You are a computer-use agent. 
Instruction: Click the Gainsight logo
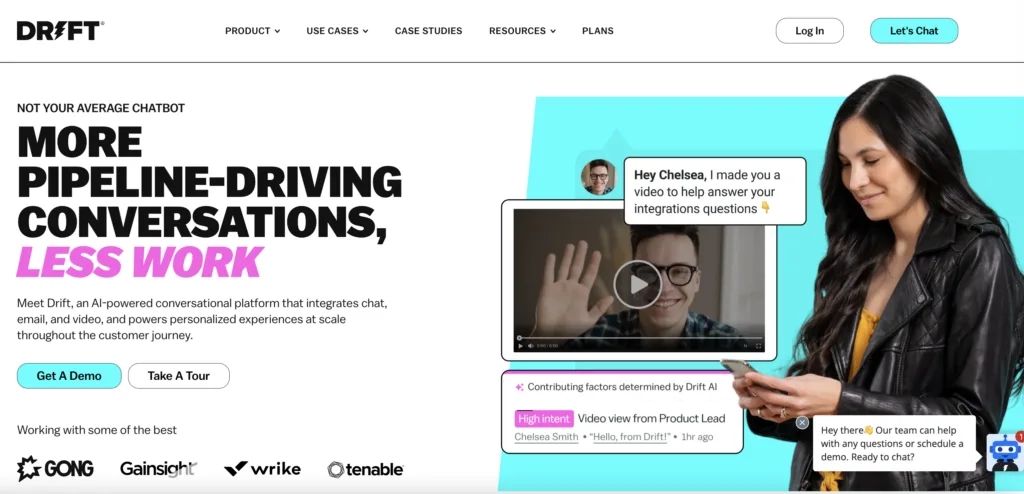158,469
